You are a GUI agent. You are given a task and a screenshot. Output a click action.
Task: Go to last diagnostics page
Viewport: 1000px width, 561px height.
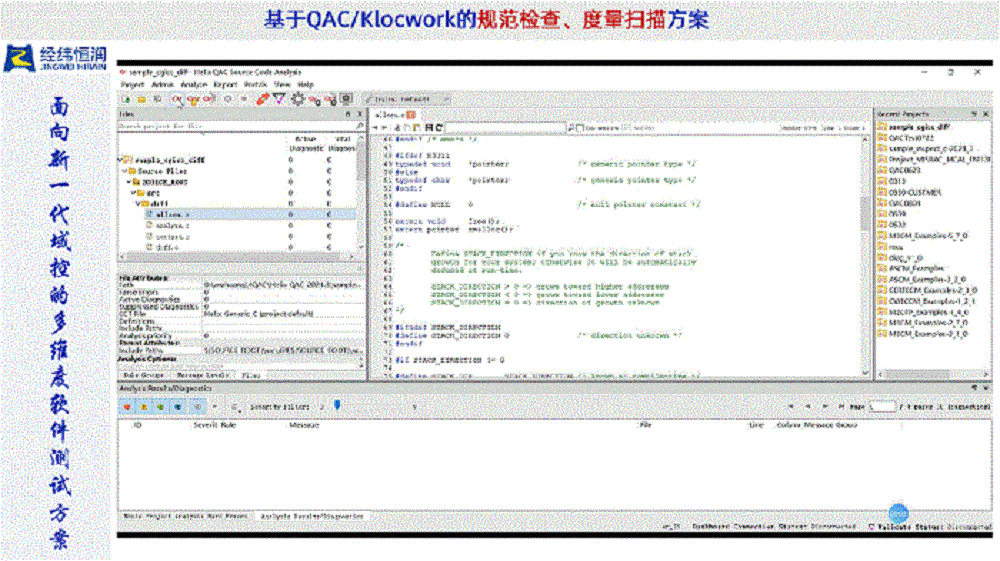click(x=842, y=407)
